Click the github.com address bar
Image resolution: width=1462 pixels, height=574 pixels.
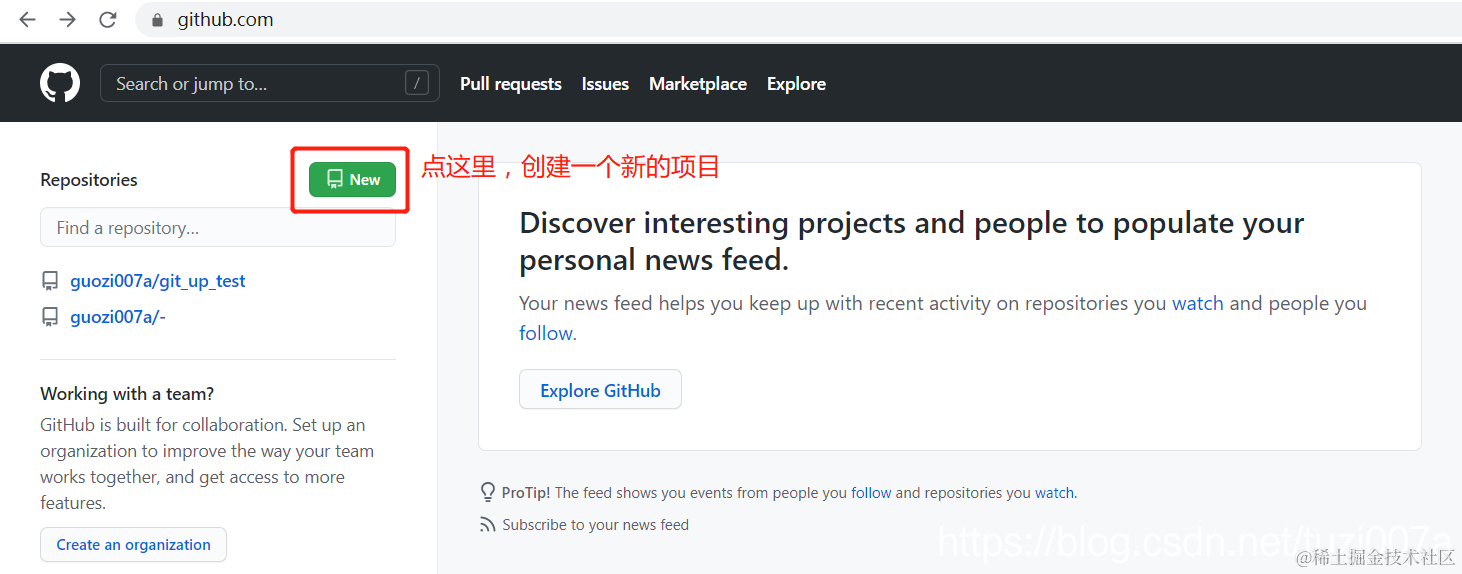(798, 20)
